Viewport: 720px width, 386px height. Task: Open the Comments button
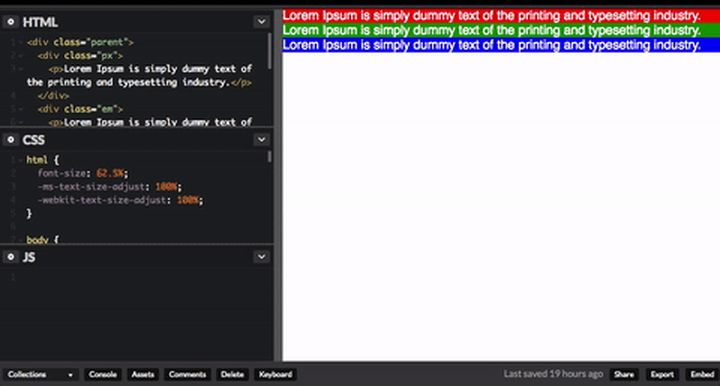tap(187, 375)
